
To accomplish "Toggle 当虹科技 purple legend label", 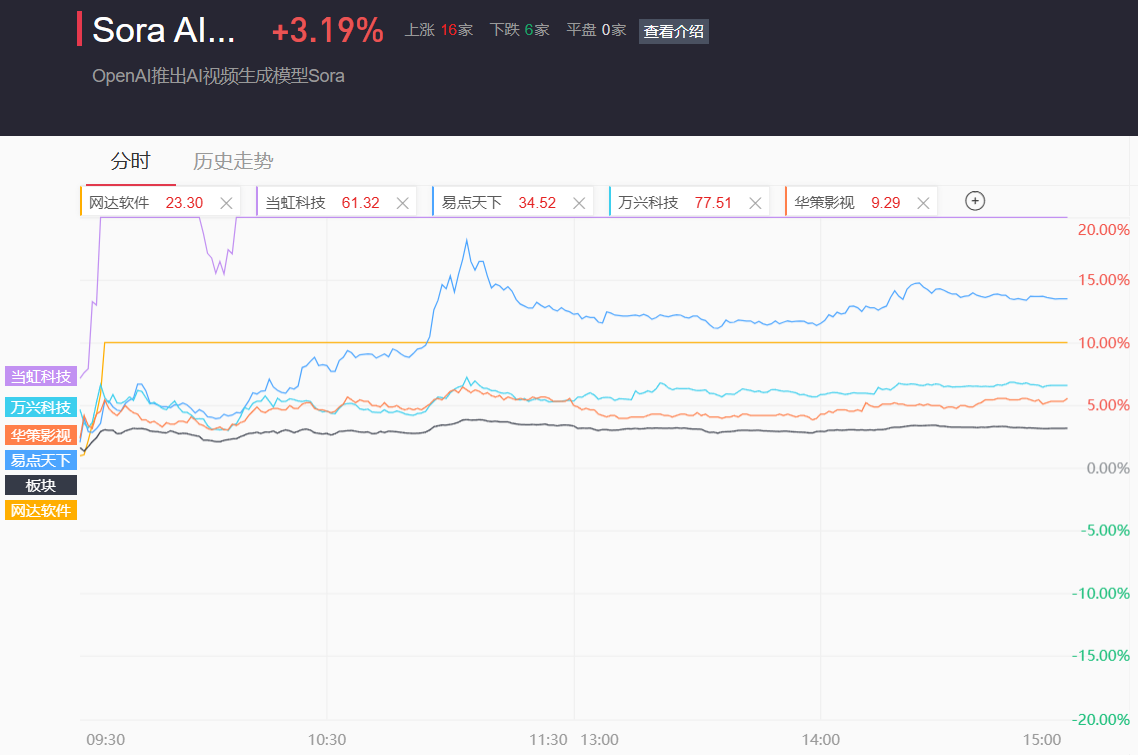I will click(41, 377).
